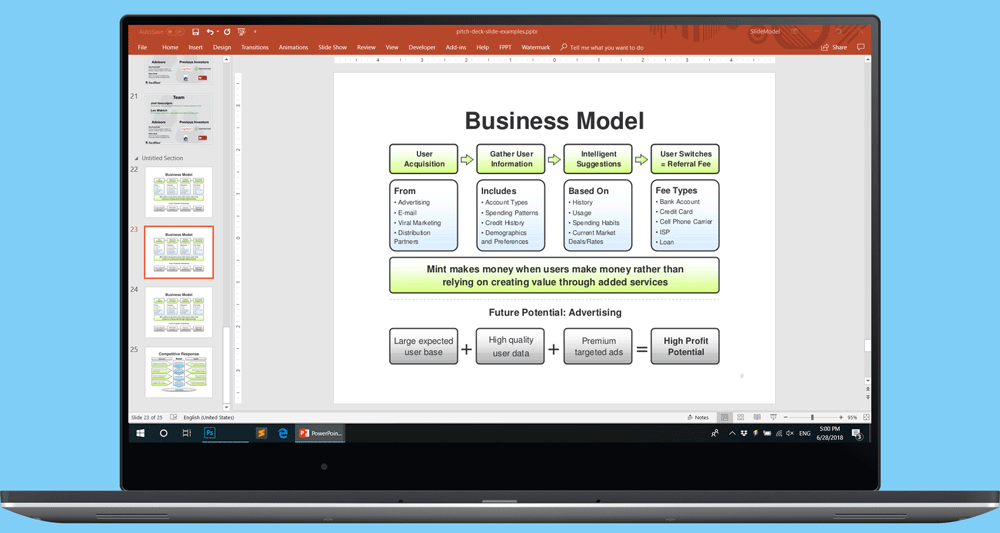Switch to Slide Sorter view icon
1000x533 pixels.
[x=740, y=418]
